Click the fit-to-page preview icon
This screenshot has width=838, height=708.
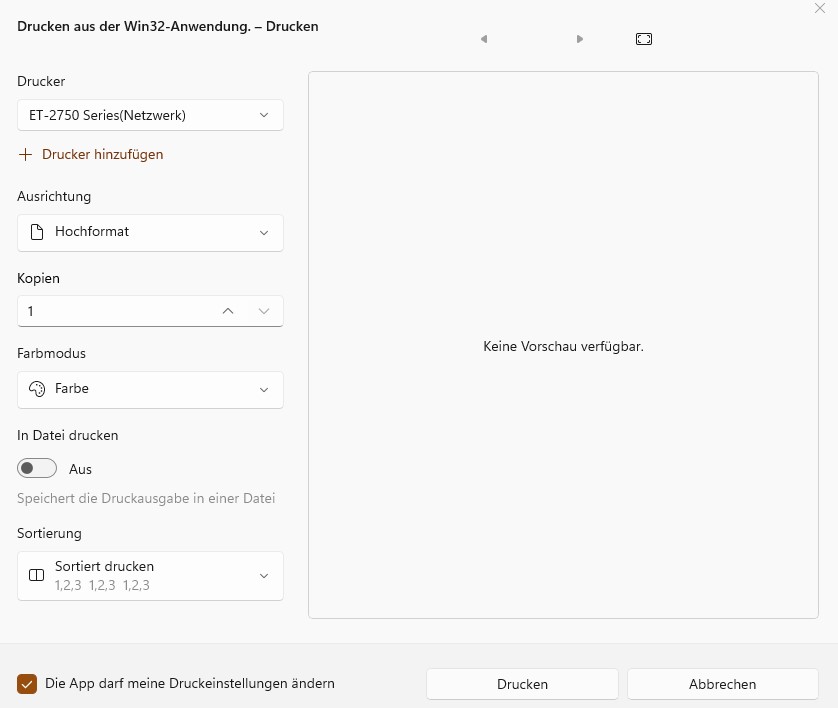pyautogui.click(x=644, y=39)
